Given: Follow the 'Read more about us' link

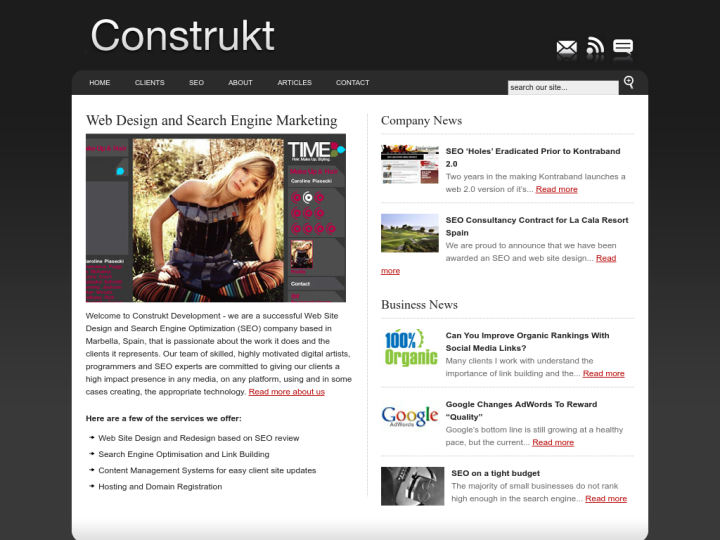Looking at the screenshot, I should [286, 392].
